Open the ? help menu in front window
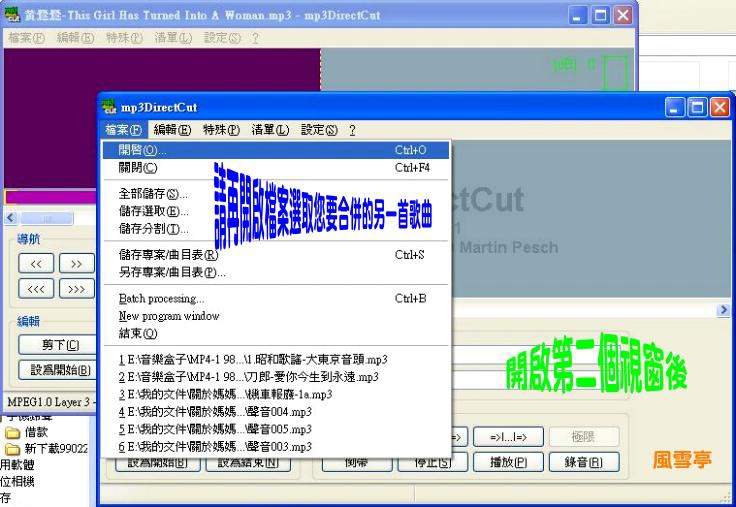Viewport: 736px width, 507px height. [352, 130]
